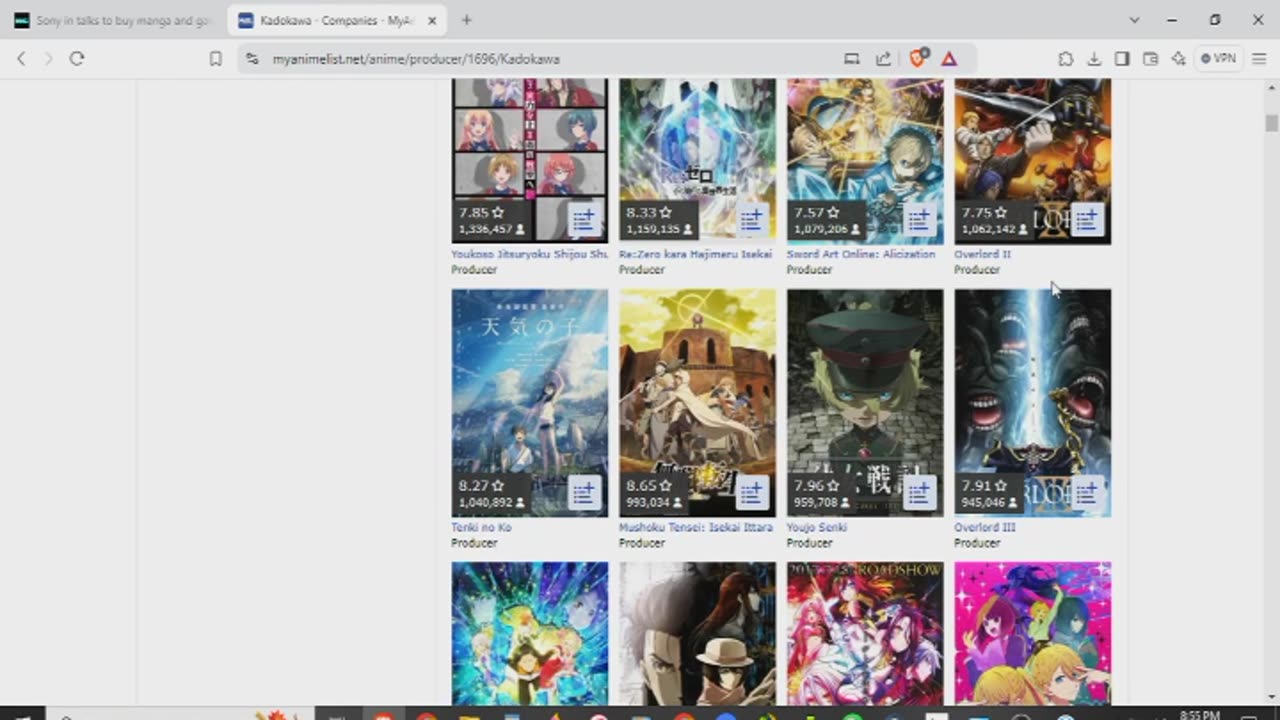View site information icon in address bar

[252, 59]
